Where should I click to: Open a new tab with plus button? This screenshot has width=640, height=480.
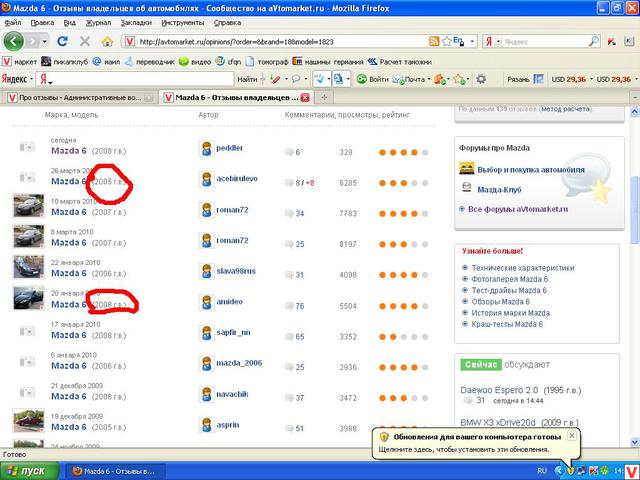pos(324,97)
